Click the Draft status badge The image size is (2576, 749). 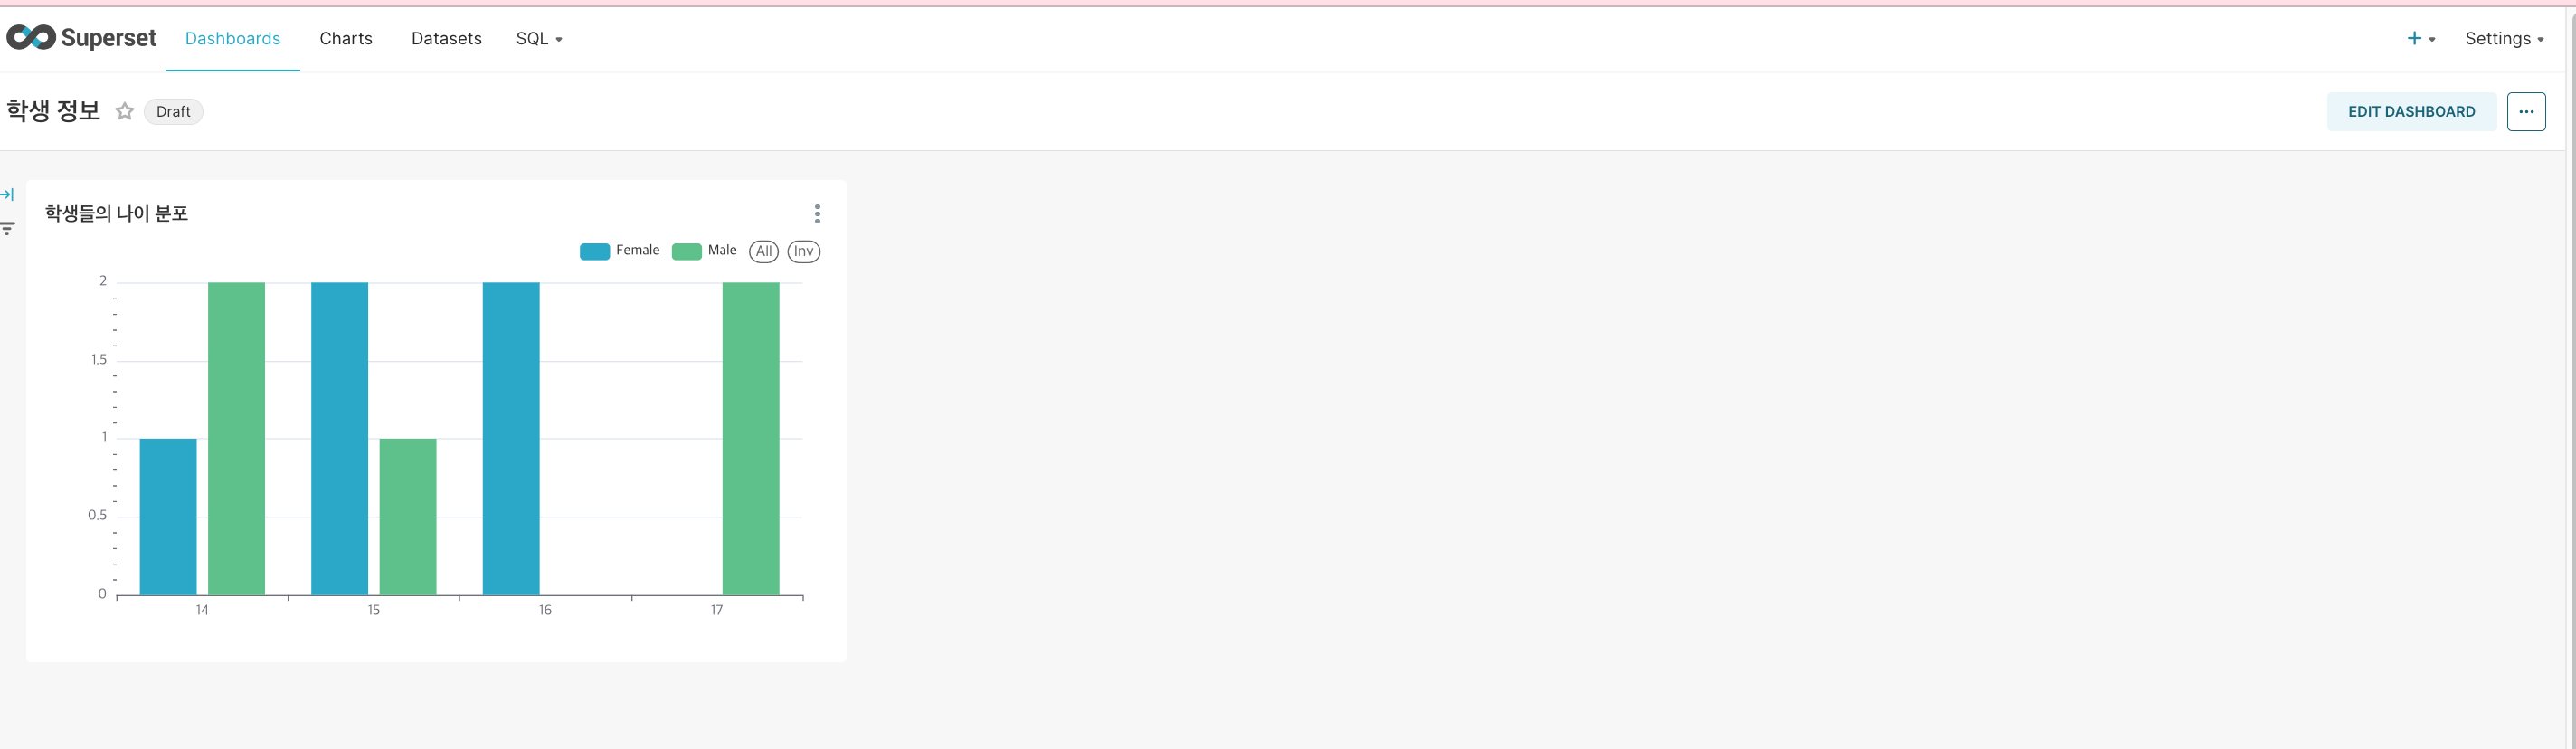click(x=173, y=111)
